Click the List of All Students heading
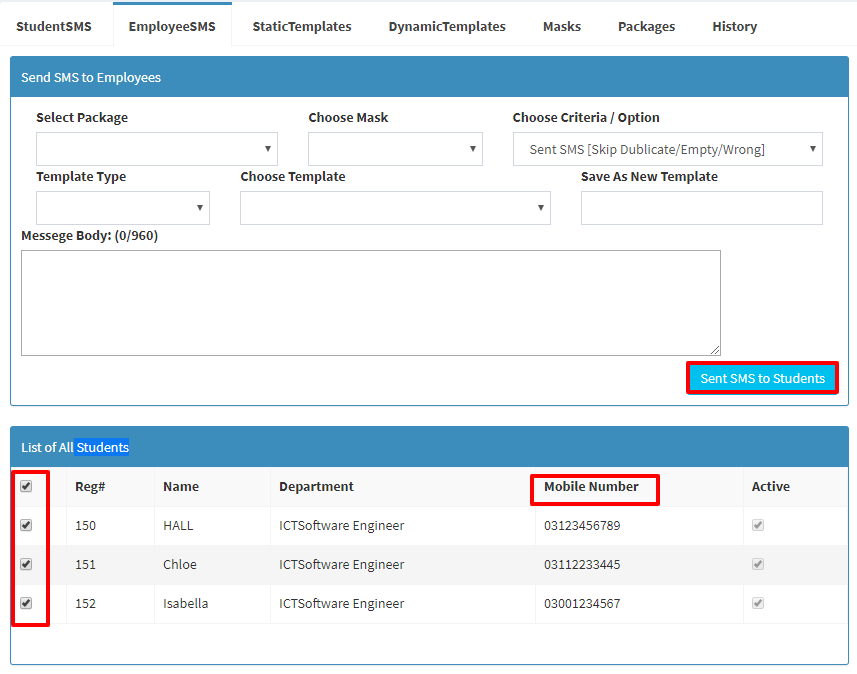Screen dimensions: 857x674 [75, 447]
